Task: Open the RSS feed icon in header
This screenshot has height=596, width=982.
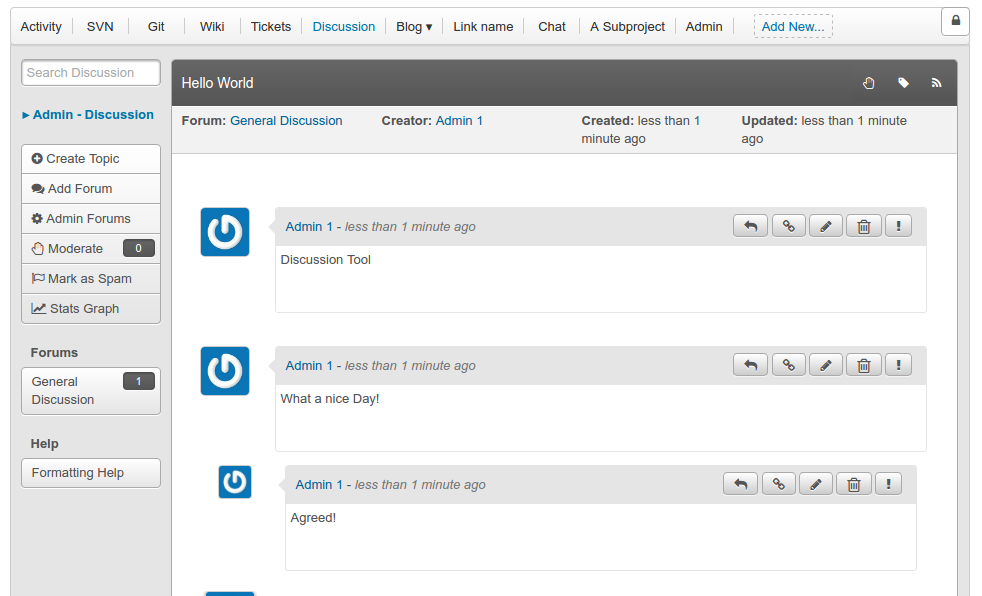Action: [937, 83]
